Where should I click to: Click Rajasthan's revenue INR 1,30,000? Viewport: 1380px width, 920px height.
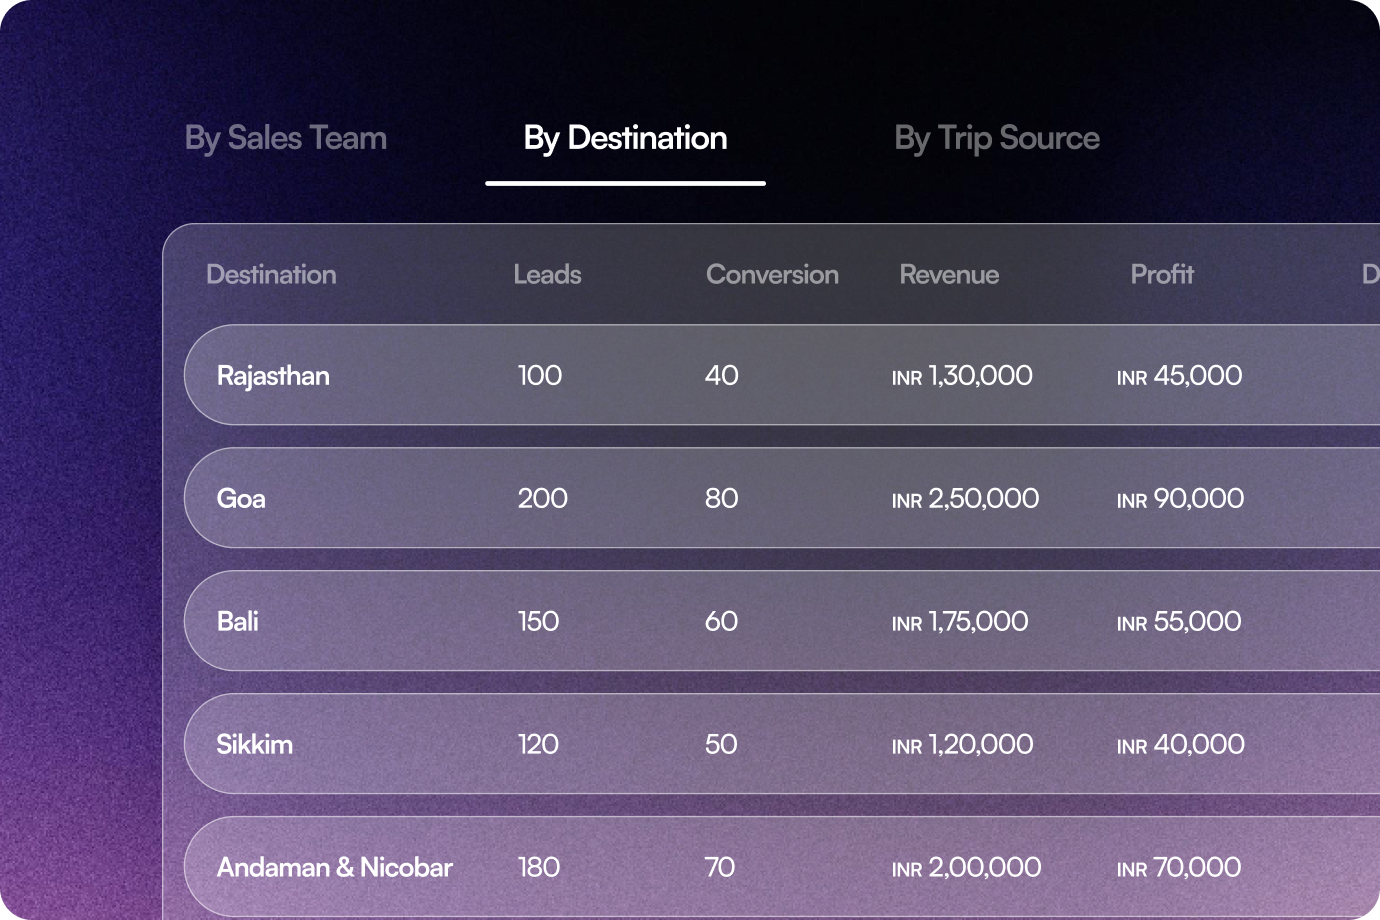coord(962,375)
